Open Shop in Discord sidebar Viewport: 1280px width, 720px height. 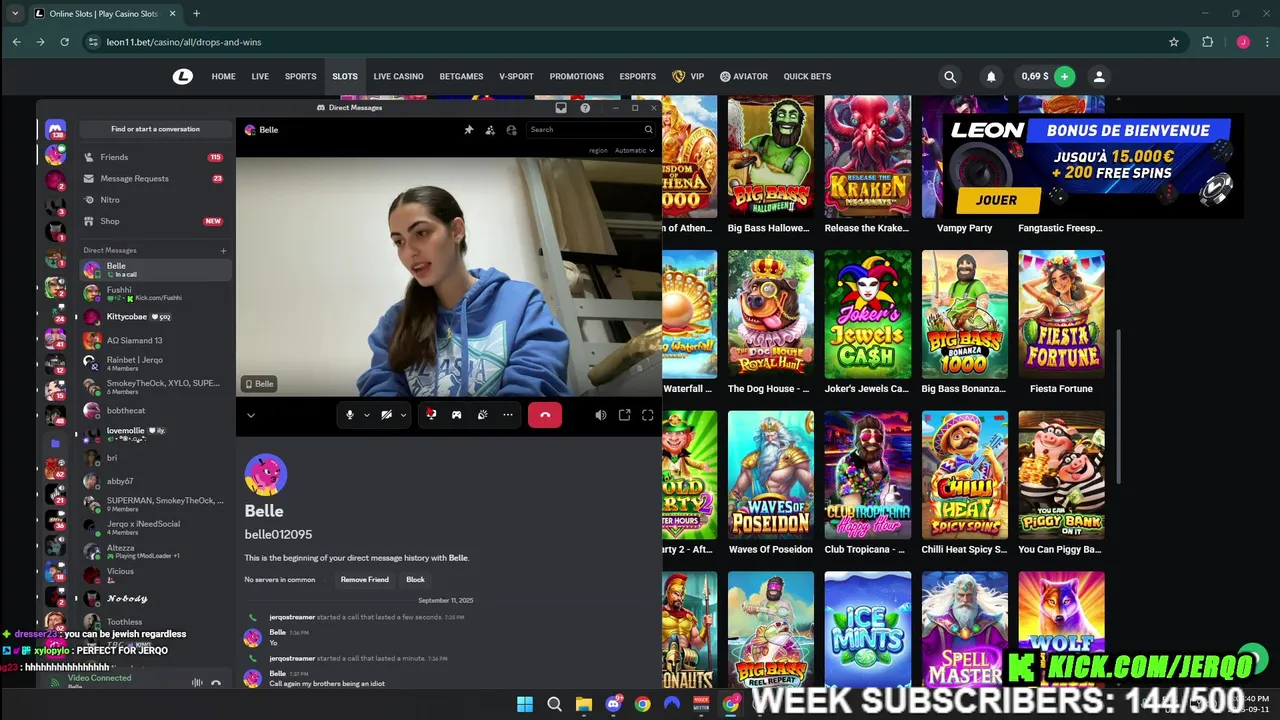click(155, 221)
